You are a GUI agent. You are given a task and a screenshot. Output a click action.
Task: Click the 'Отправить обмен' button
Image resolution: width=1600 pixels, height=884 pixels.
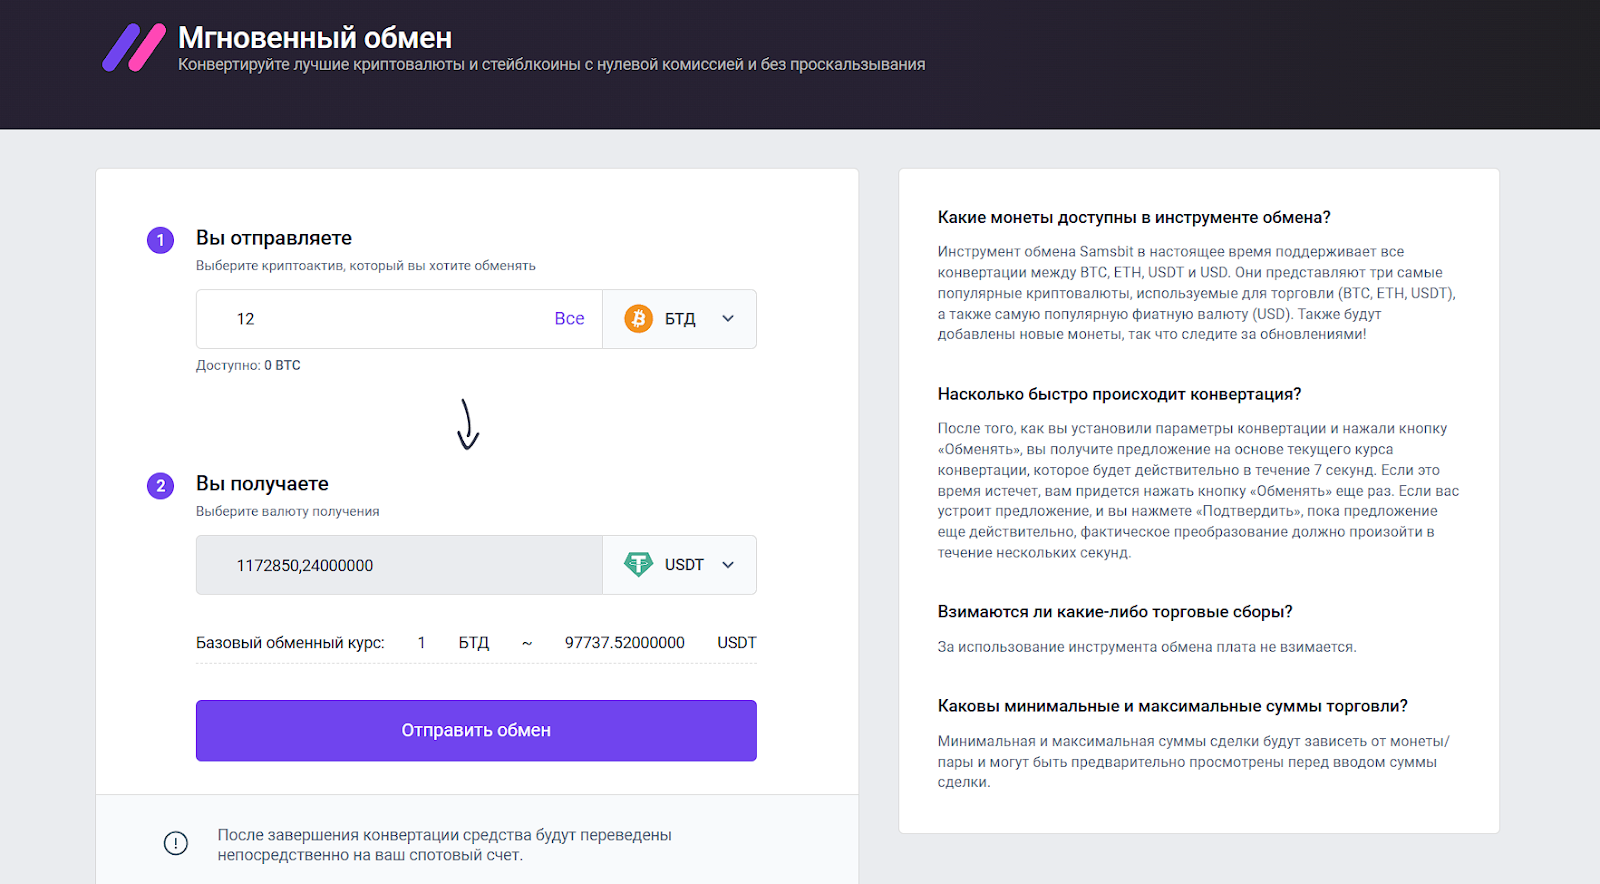click(476, 730)
